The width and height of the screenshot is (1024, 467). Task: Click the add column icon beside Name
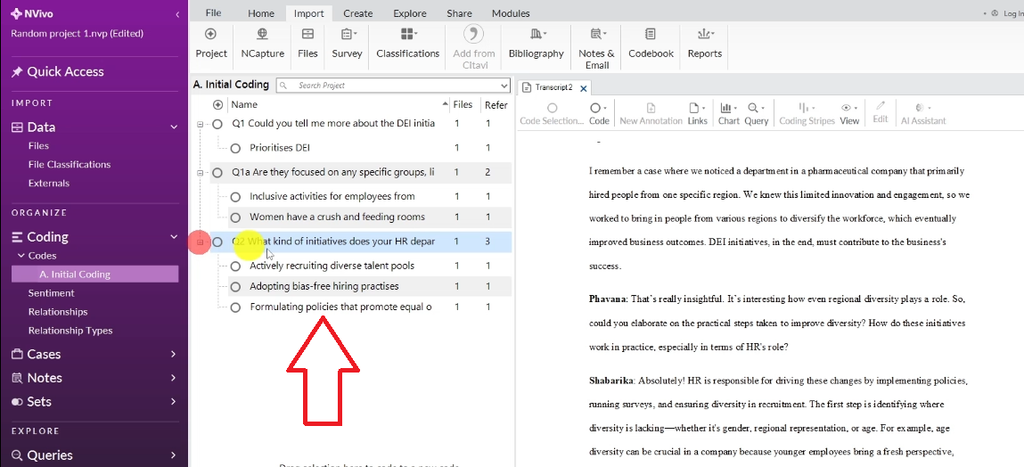coord(218,105)
